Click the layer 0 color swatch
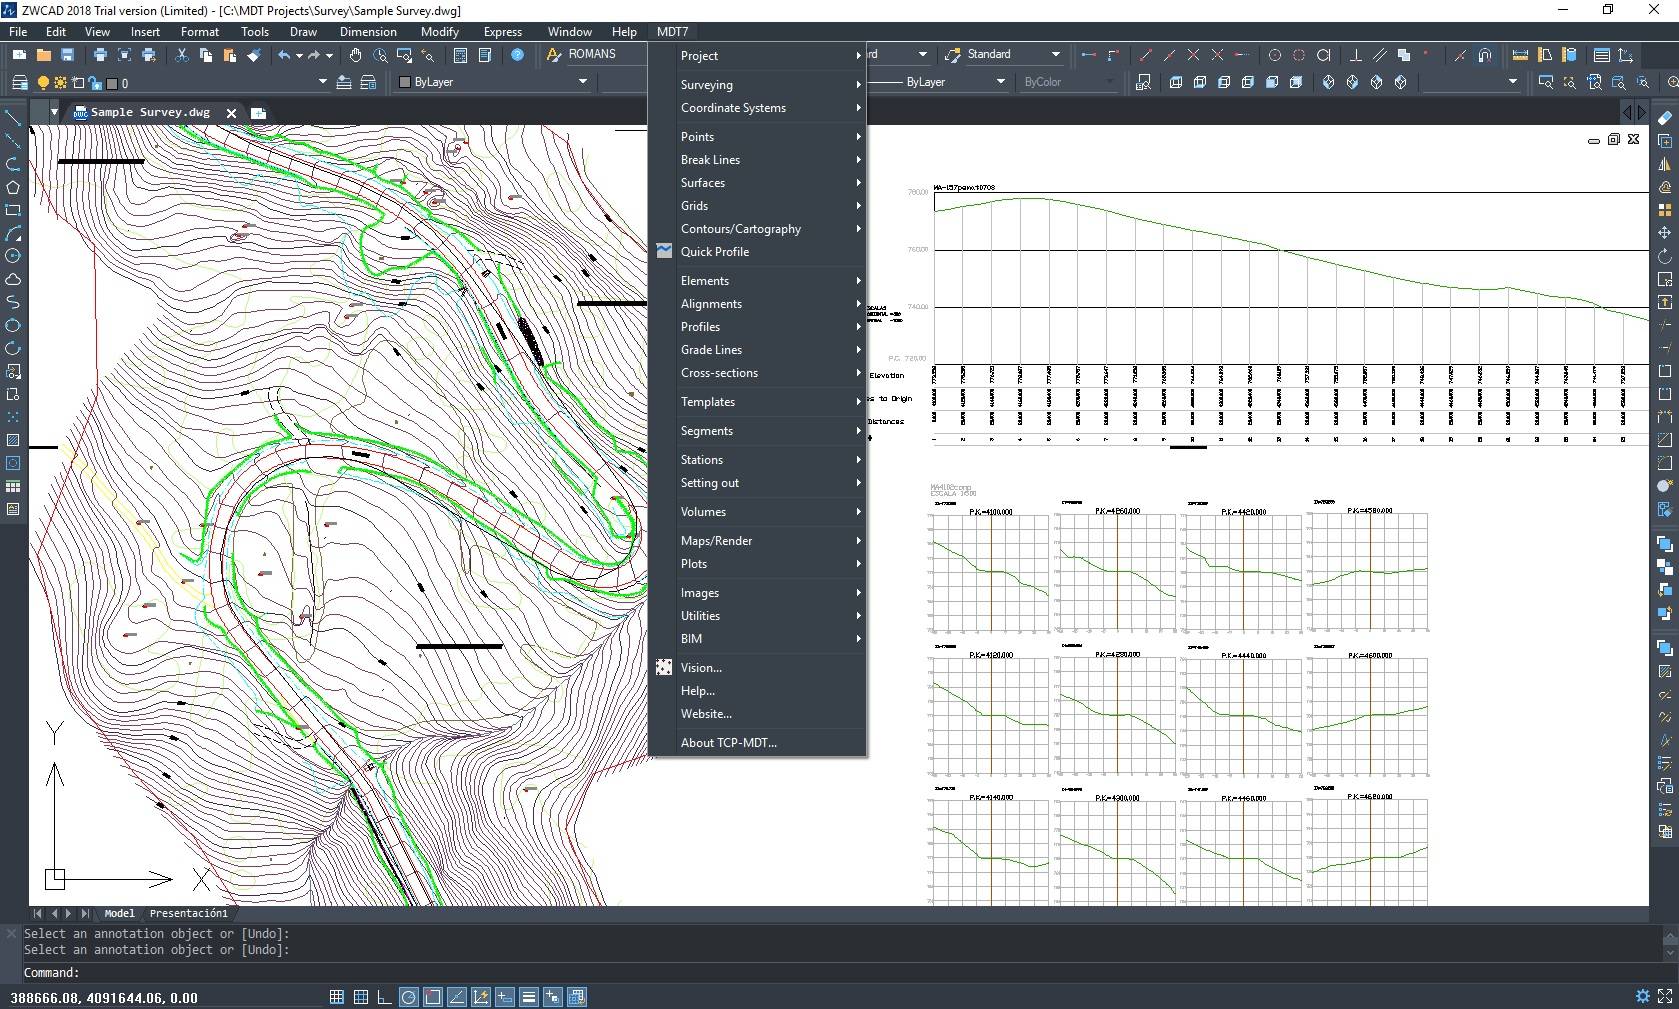The width and height of the screenshot is (1679, 1009). click(x=111, y=83)
